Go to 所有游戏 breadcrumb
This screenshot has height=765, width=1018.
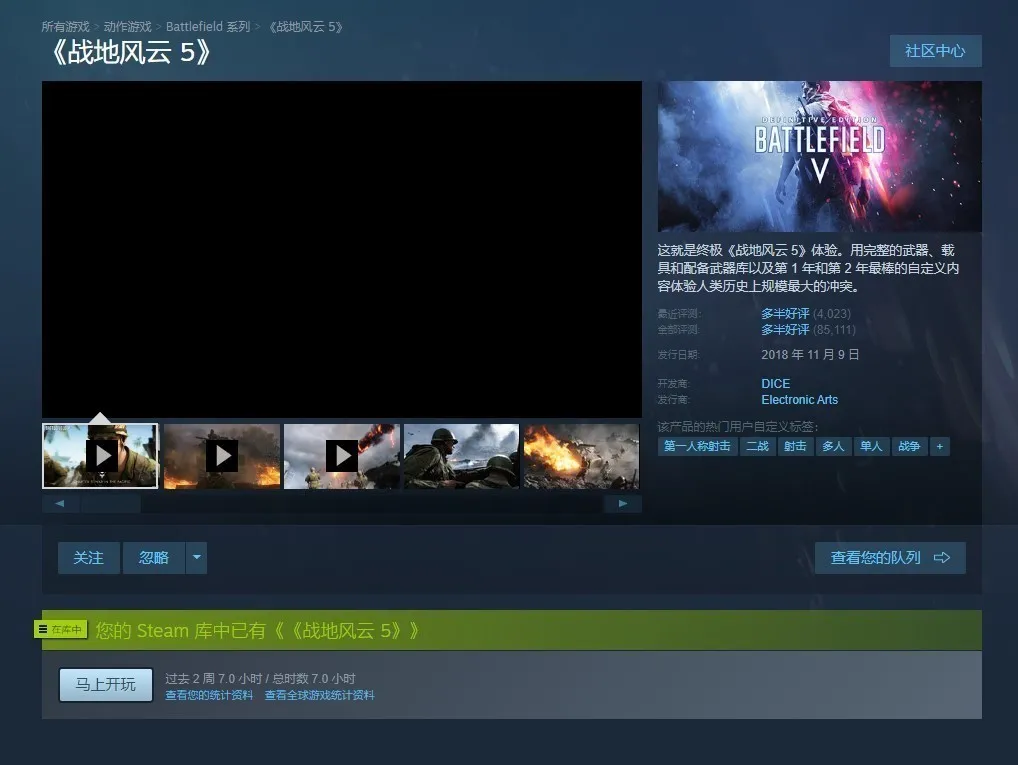click(x=65, y=27)
